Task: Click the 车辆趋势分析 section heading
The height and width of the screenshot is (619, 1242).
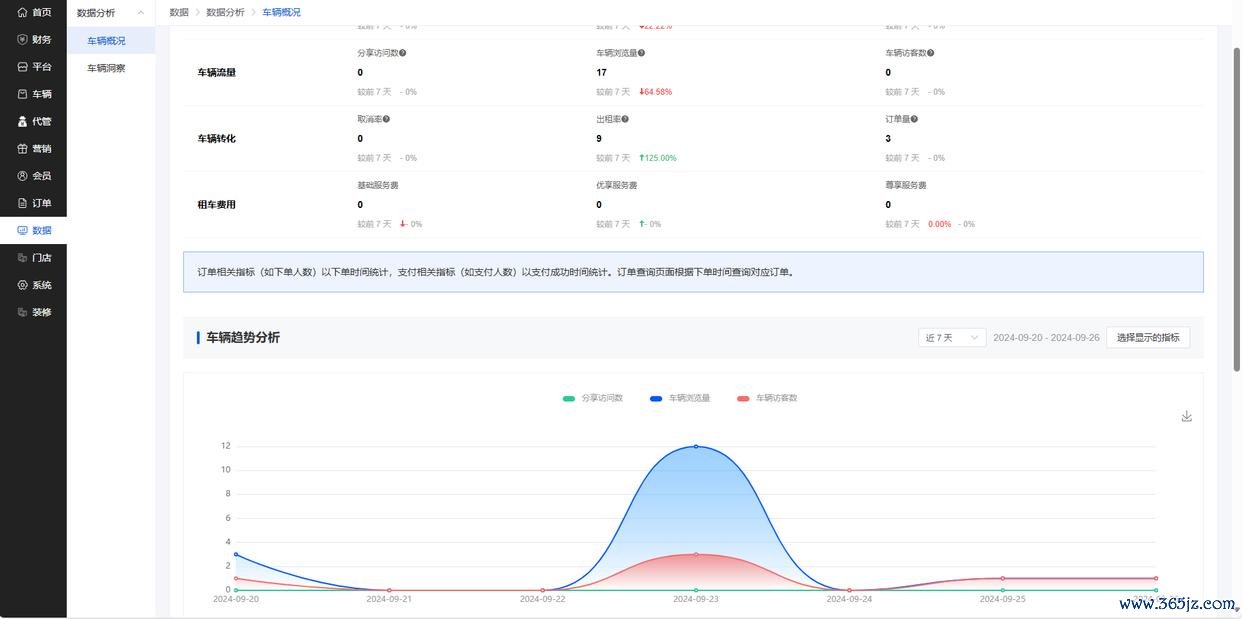Action: pos(243,338)
